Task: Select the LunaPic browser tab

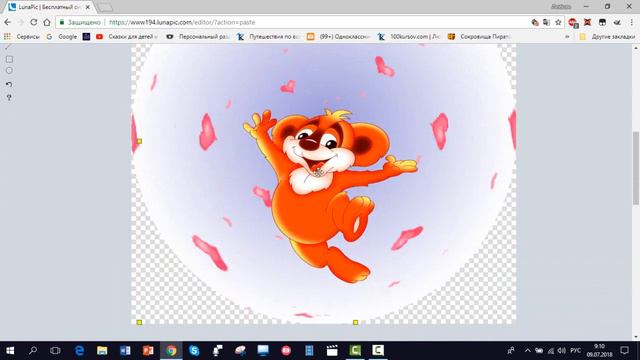Action: (48, 7)
